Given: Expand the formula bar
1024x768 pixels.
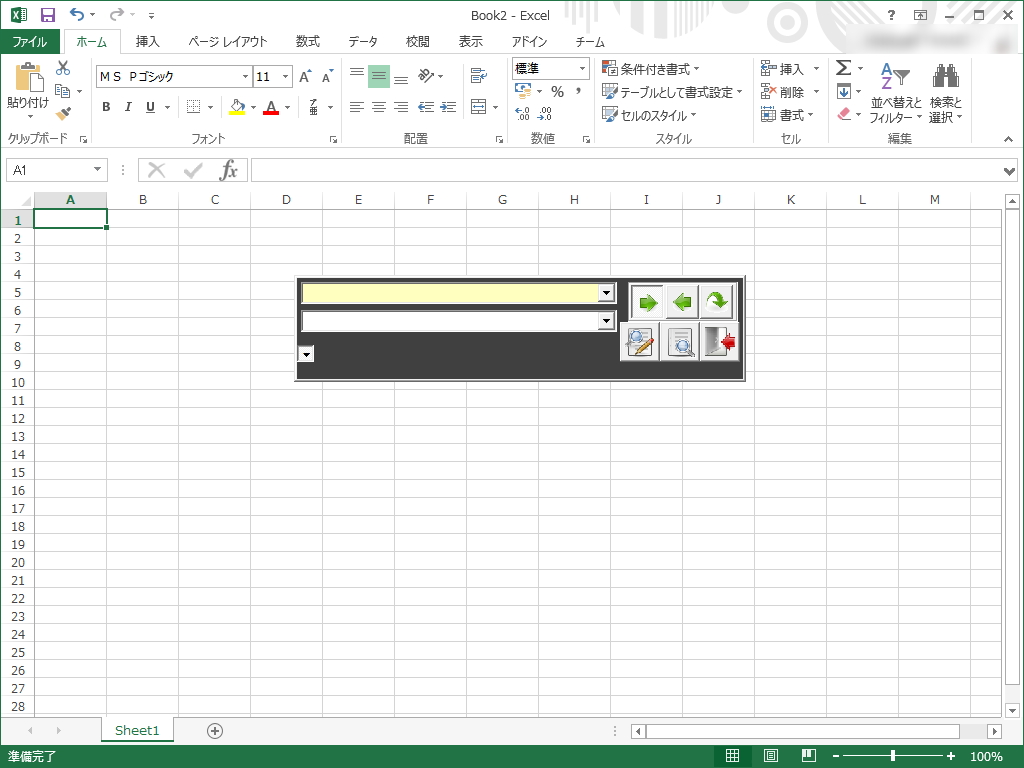Looking at the screenshot, I should coord(1009,171).
